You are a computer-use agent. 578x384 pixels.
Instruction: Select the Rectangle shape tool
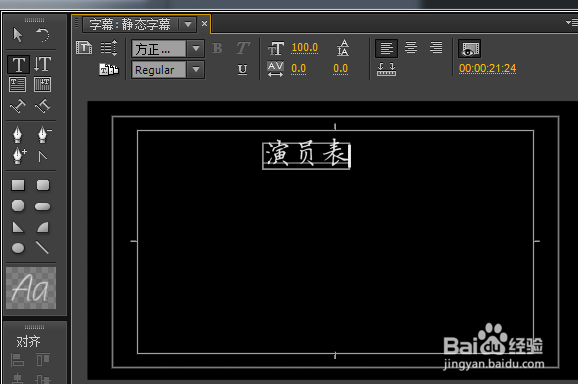[x=18, y=185]
